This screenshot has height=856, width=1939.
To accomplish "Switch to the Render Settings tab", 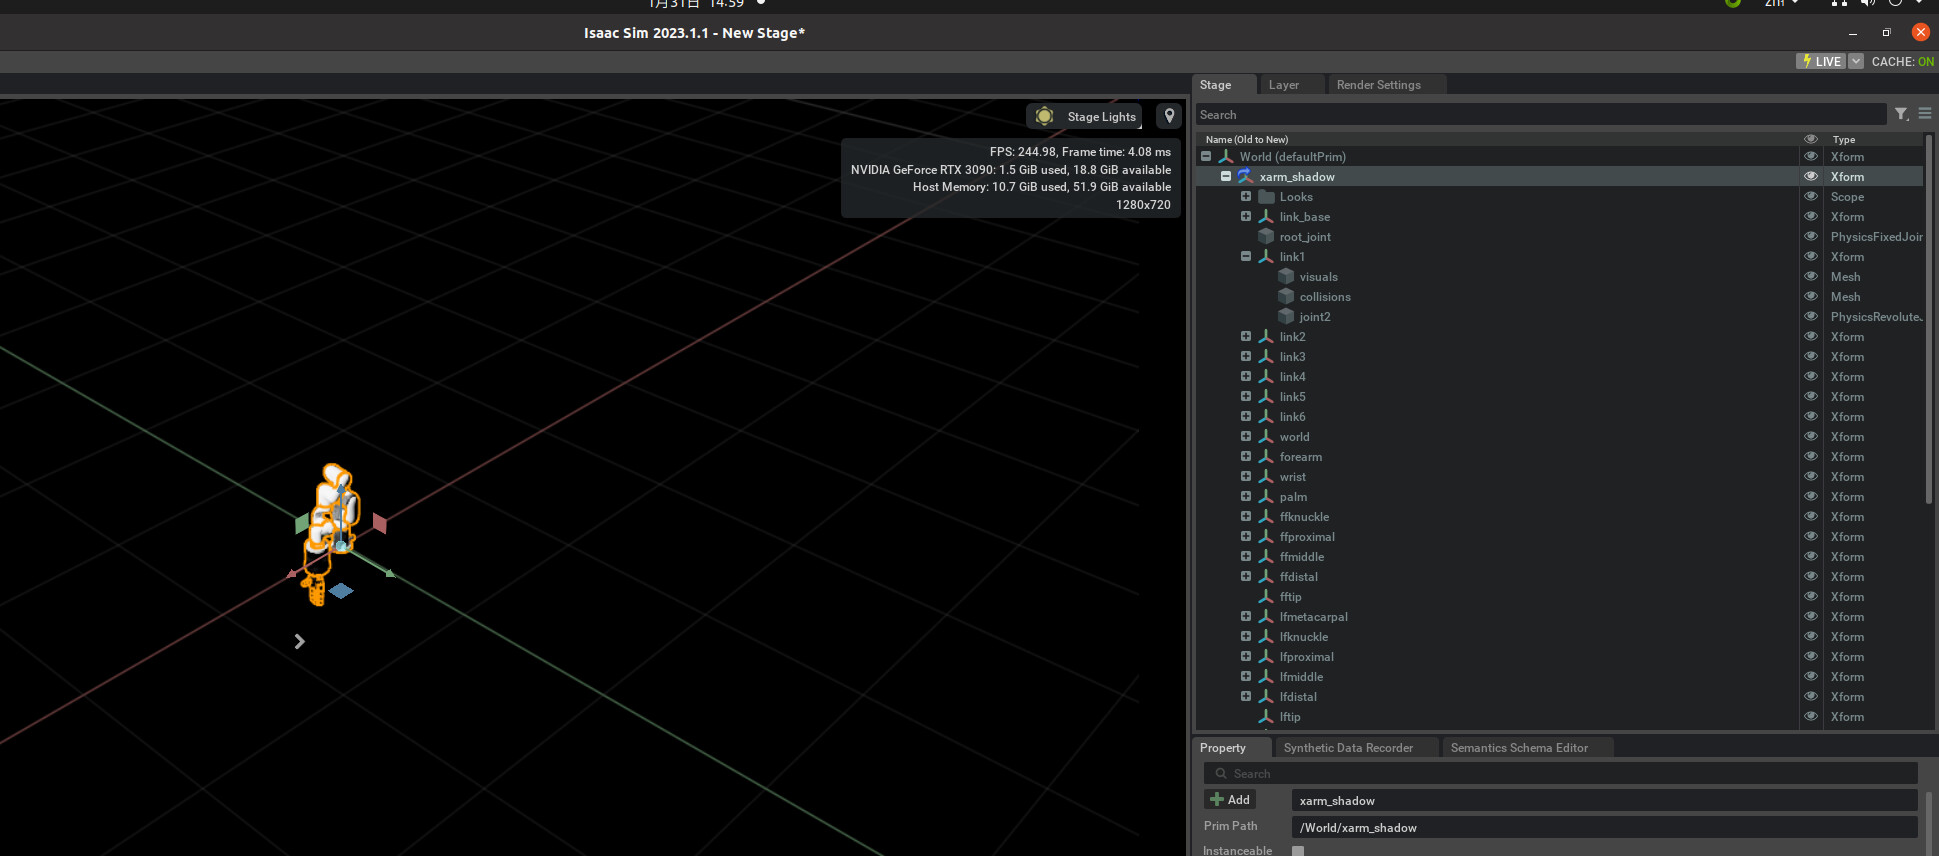I will tap(1379, 85).
